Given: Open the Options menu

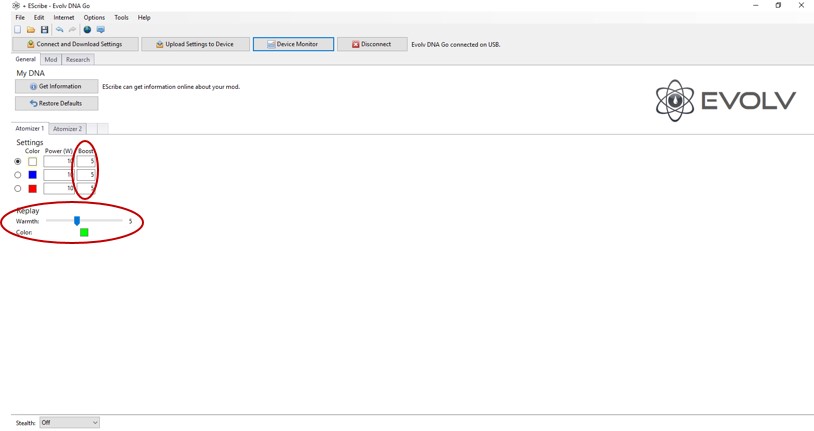Looking at the screenshot, I should [x=94, y=17].
